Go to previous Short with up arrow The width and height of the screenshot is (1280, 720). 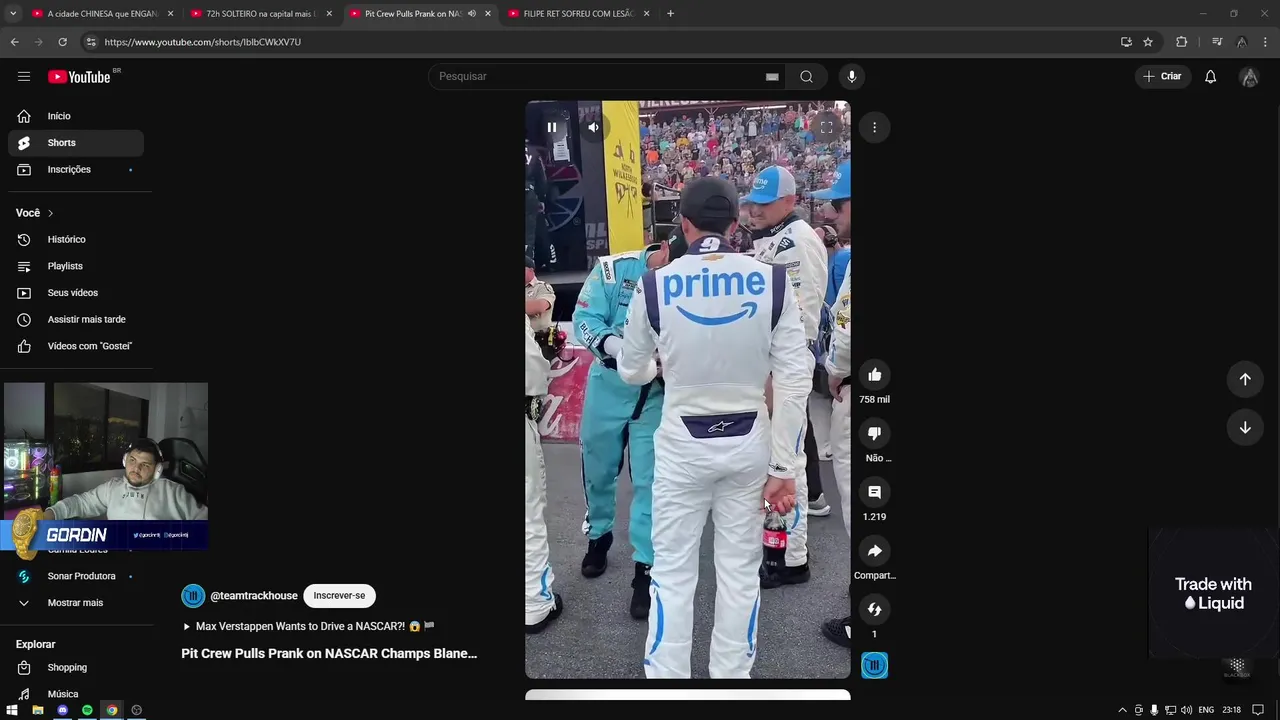pos(1245,379)
